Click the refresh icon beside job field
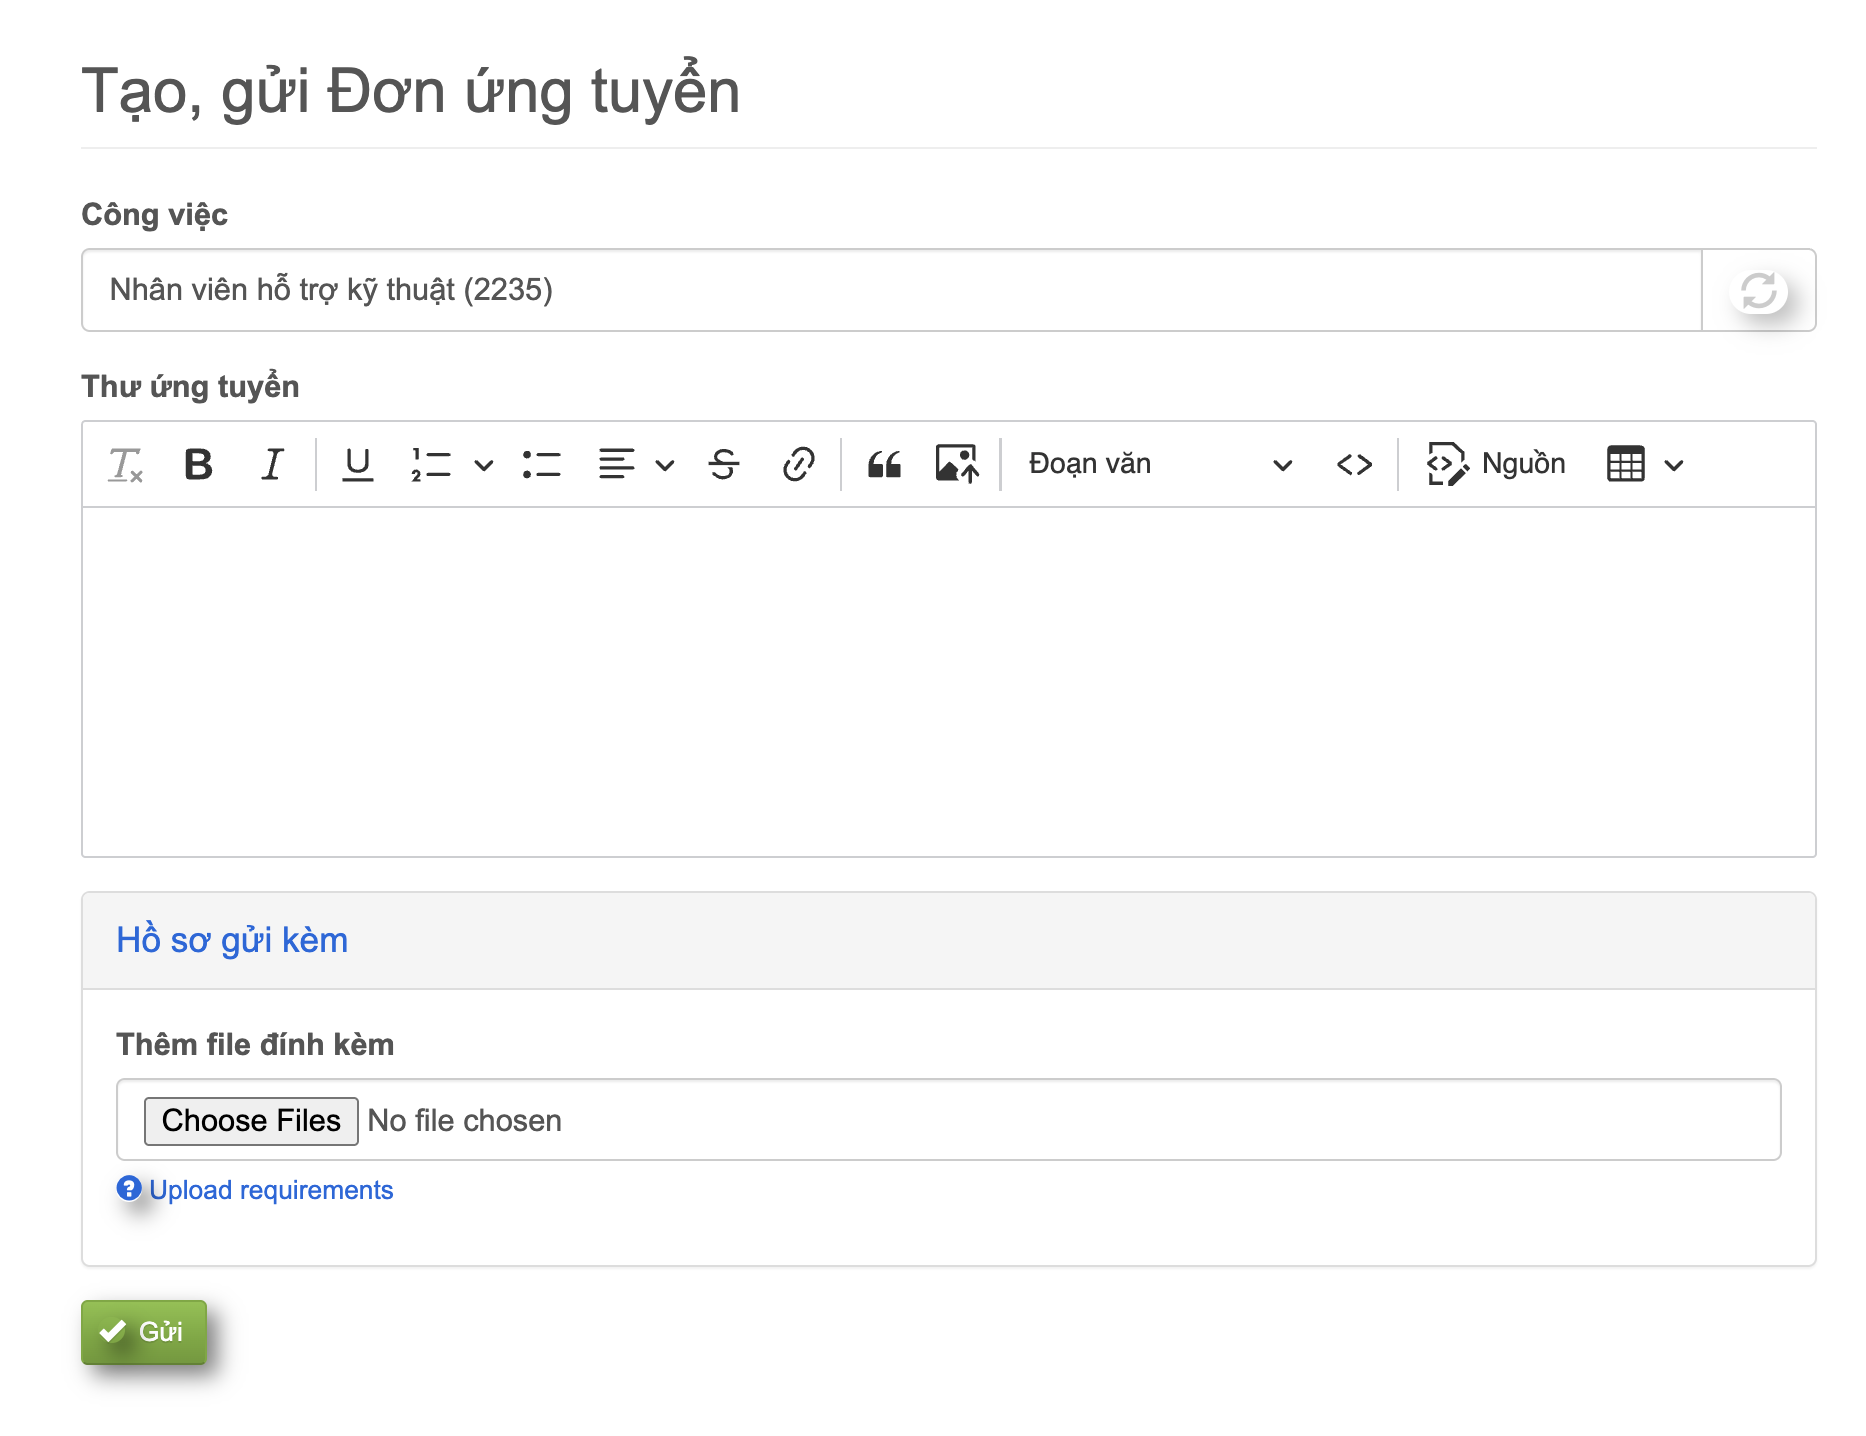The width and height of the screenshot is (1866, 1436). tap(1758, 291)
